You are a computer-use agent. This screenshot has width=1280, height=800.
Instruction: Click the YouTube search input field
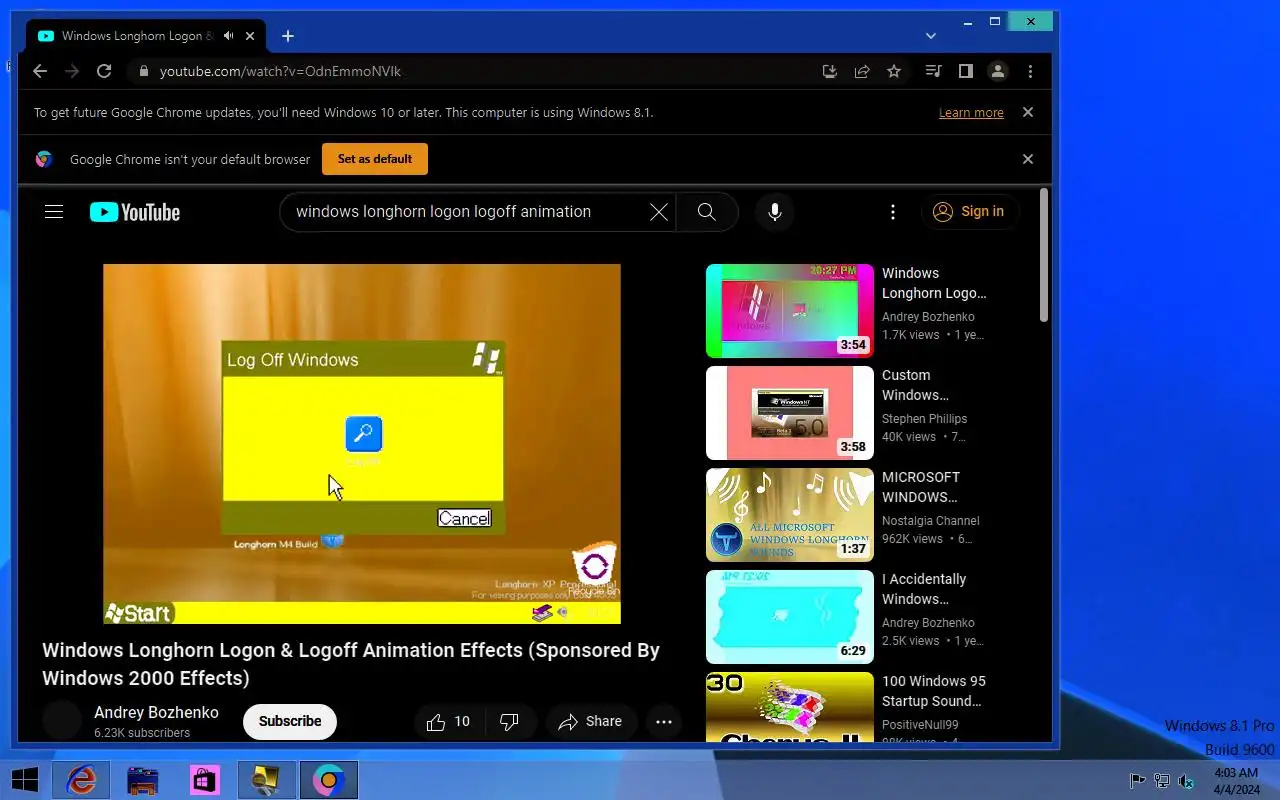pyautogui.click(x=468, y=212)
